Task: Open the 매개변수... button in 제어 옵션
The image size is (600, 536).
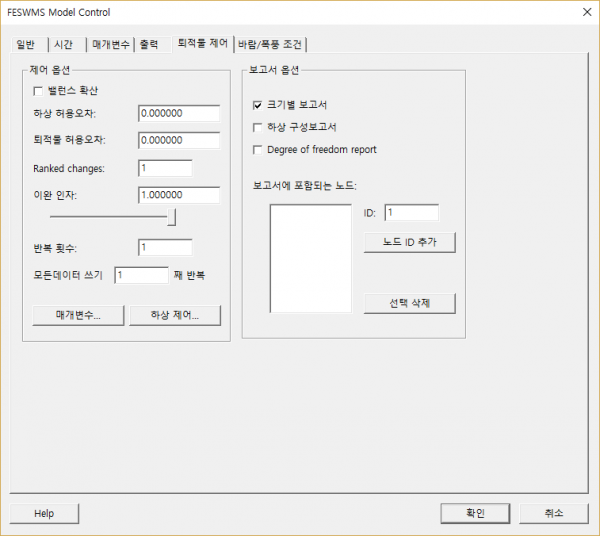Action: pos(78,316)
